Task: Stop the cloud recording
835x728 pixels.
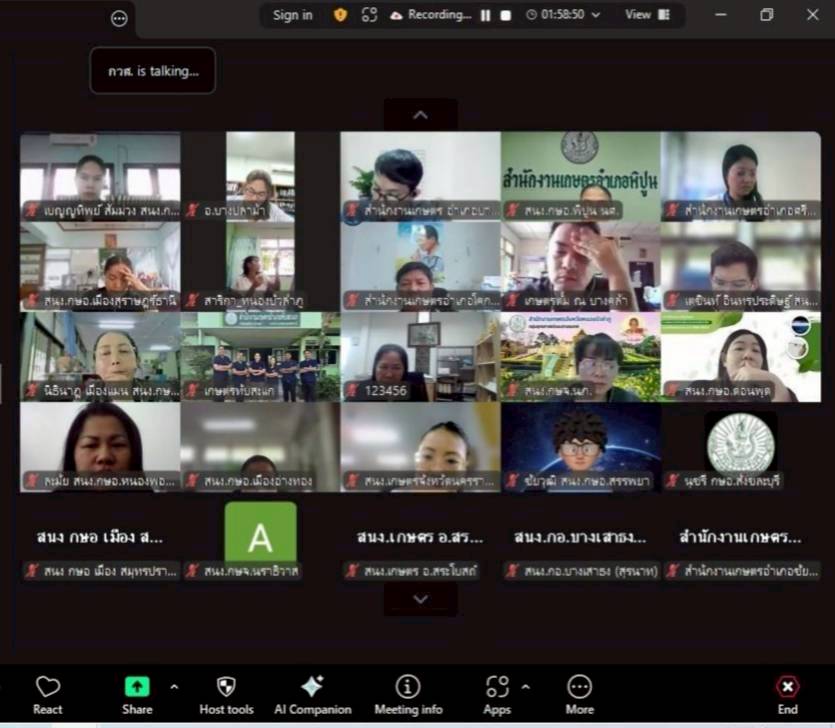Action: tap(506, 15)
